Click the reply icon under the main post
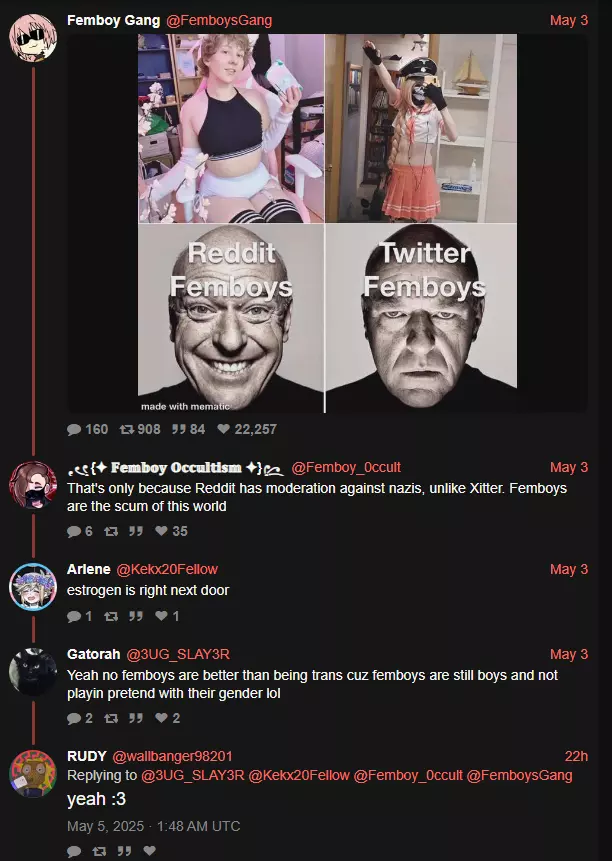 74,429
